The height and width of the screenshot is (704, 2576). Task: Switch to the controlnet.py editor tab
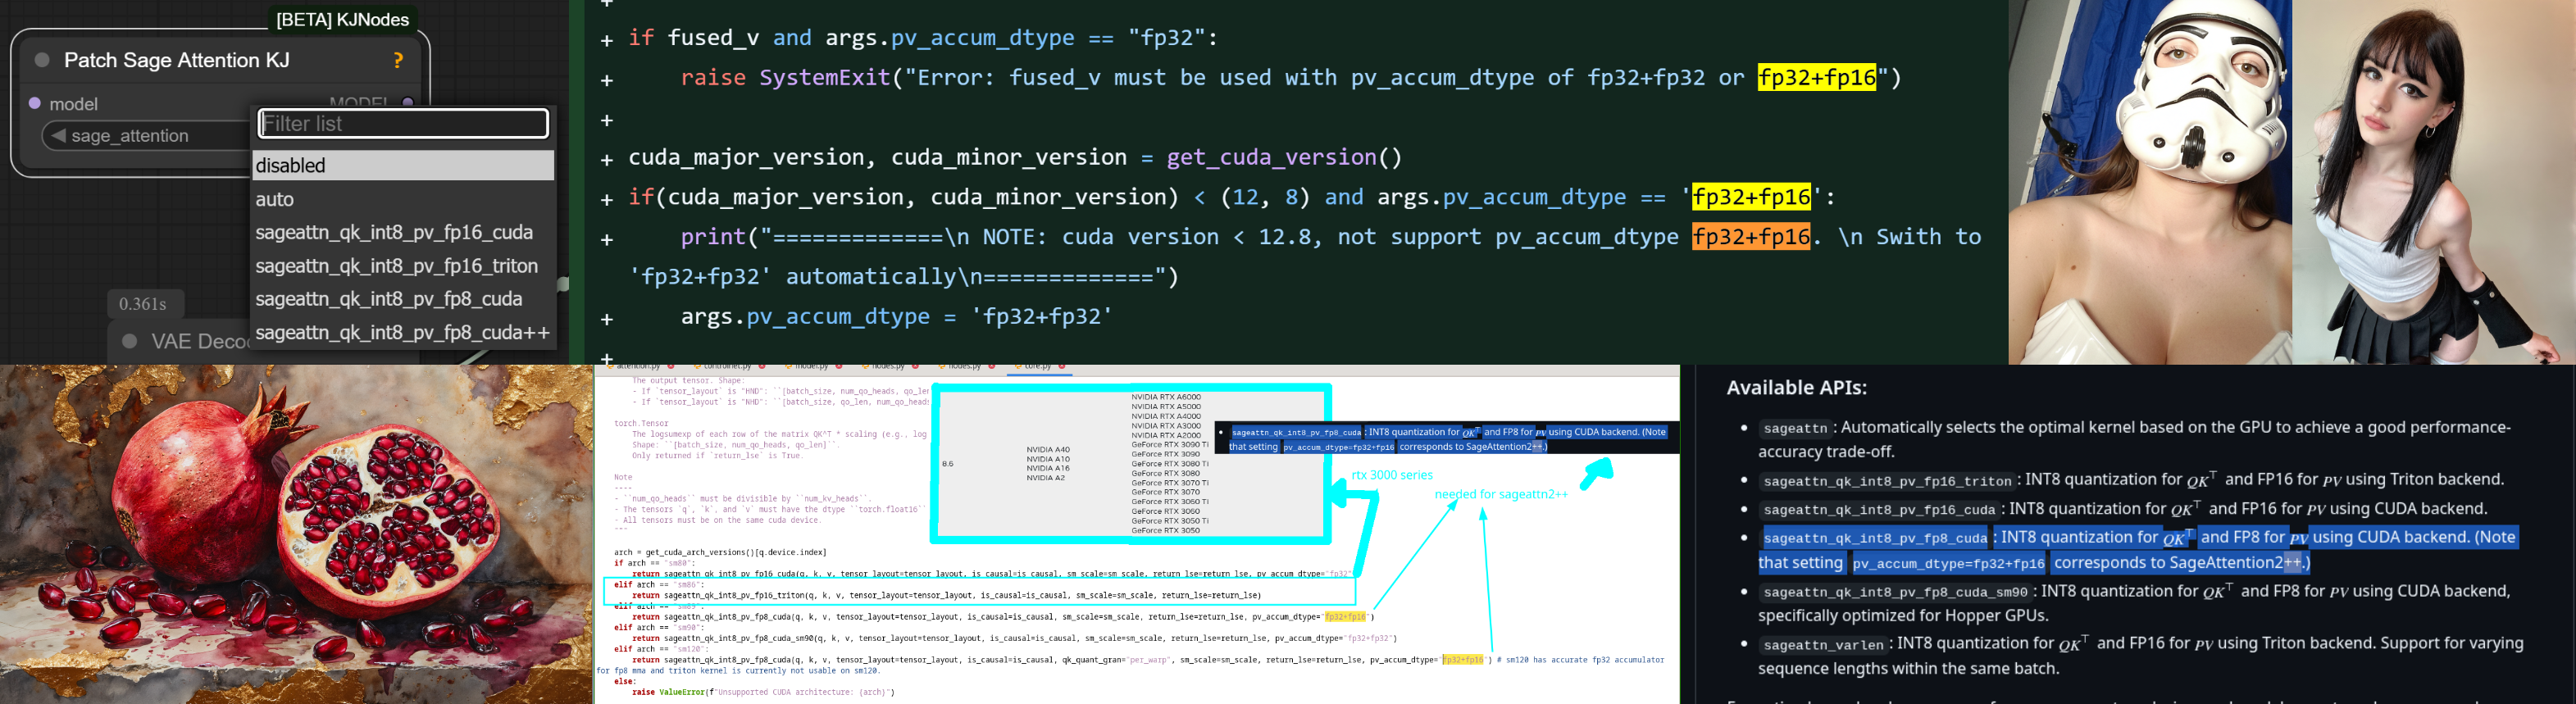point(728,367)
